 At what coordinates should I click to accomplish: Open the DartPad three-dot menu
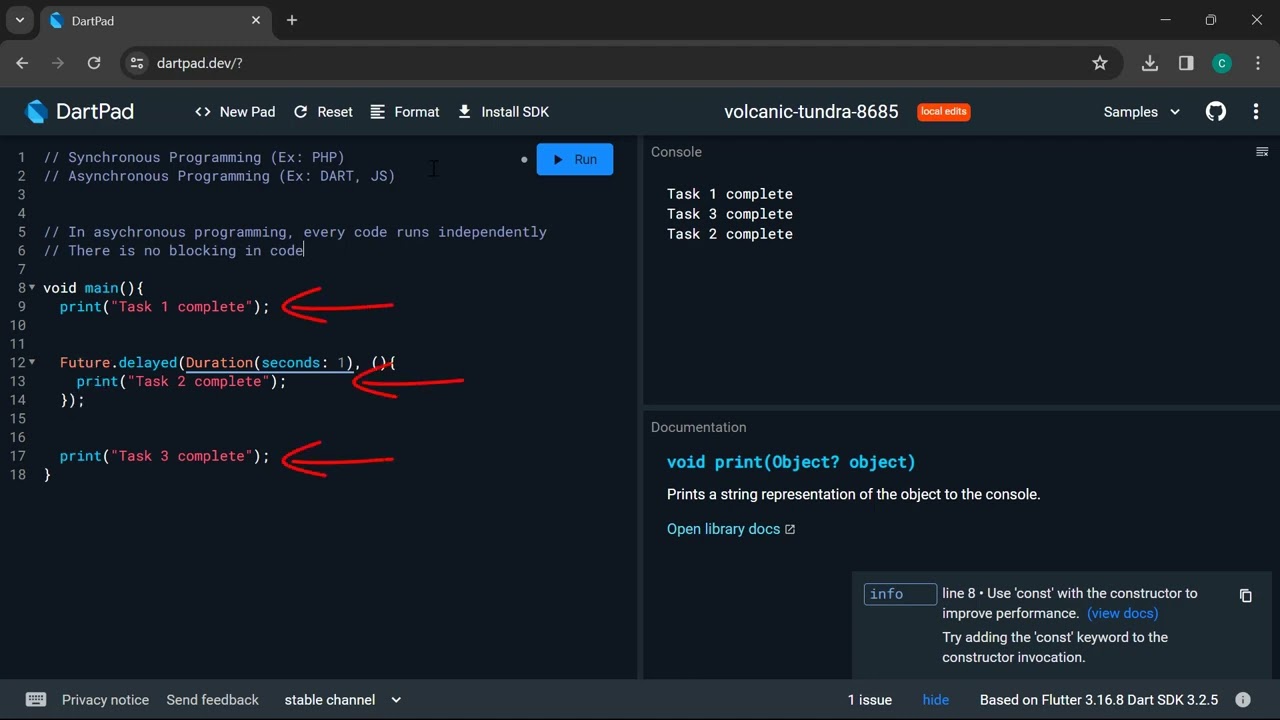tap(1256, 112)
